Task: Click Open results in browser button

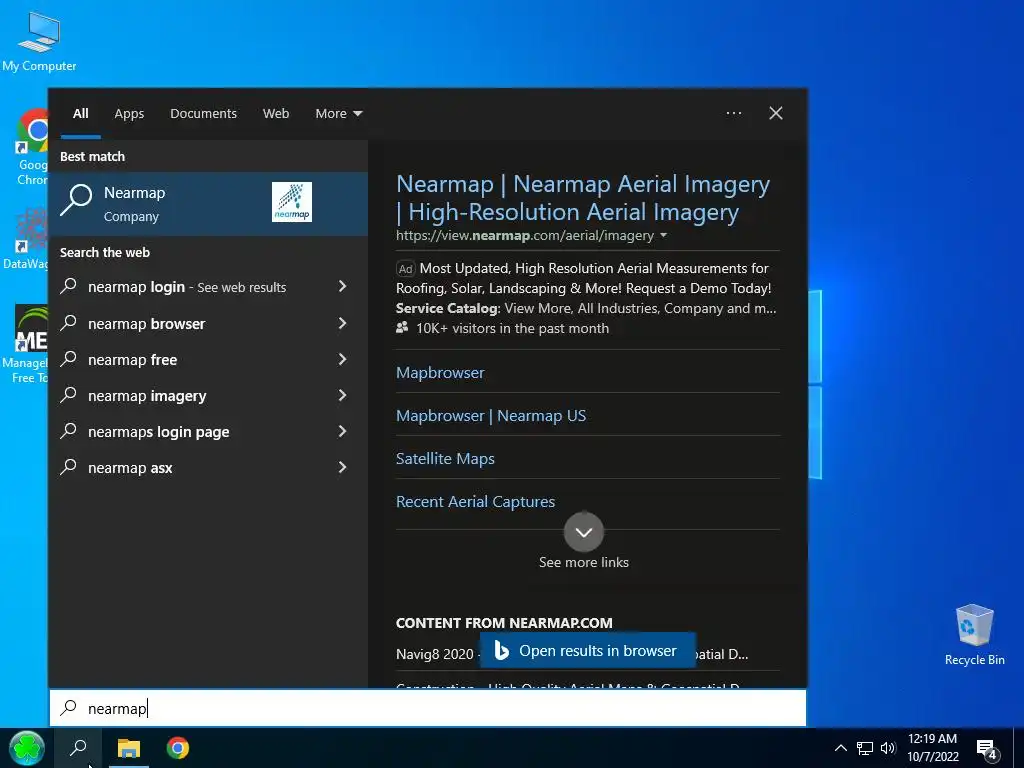Action: coord(588,650)
